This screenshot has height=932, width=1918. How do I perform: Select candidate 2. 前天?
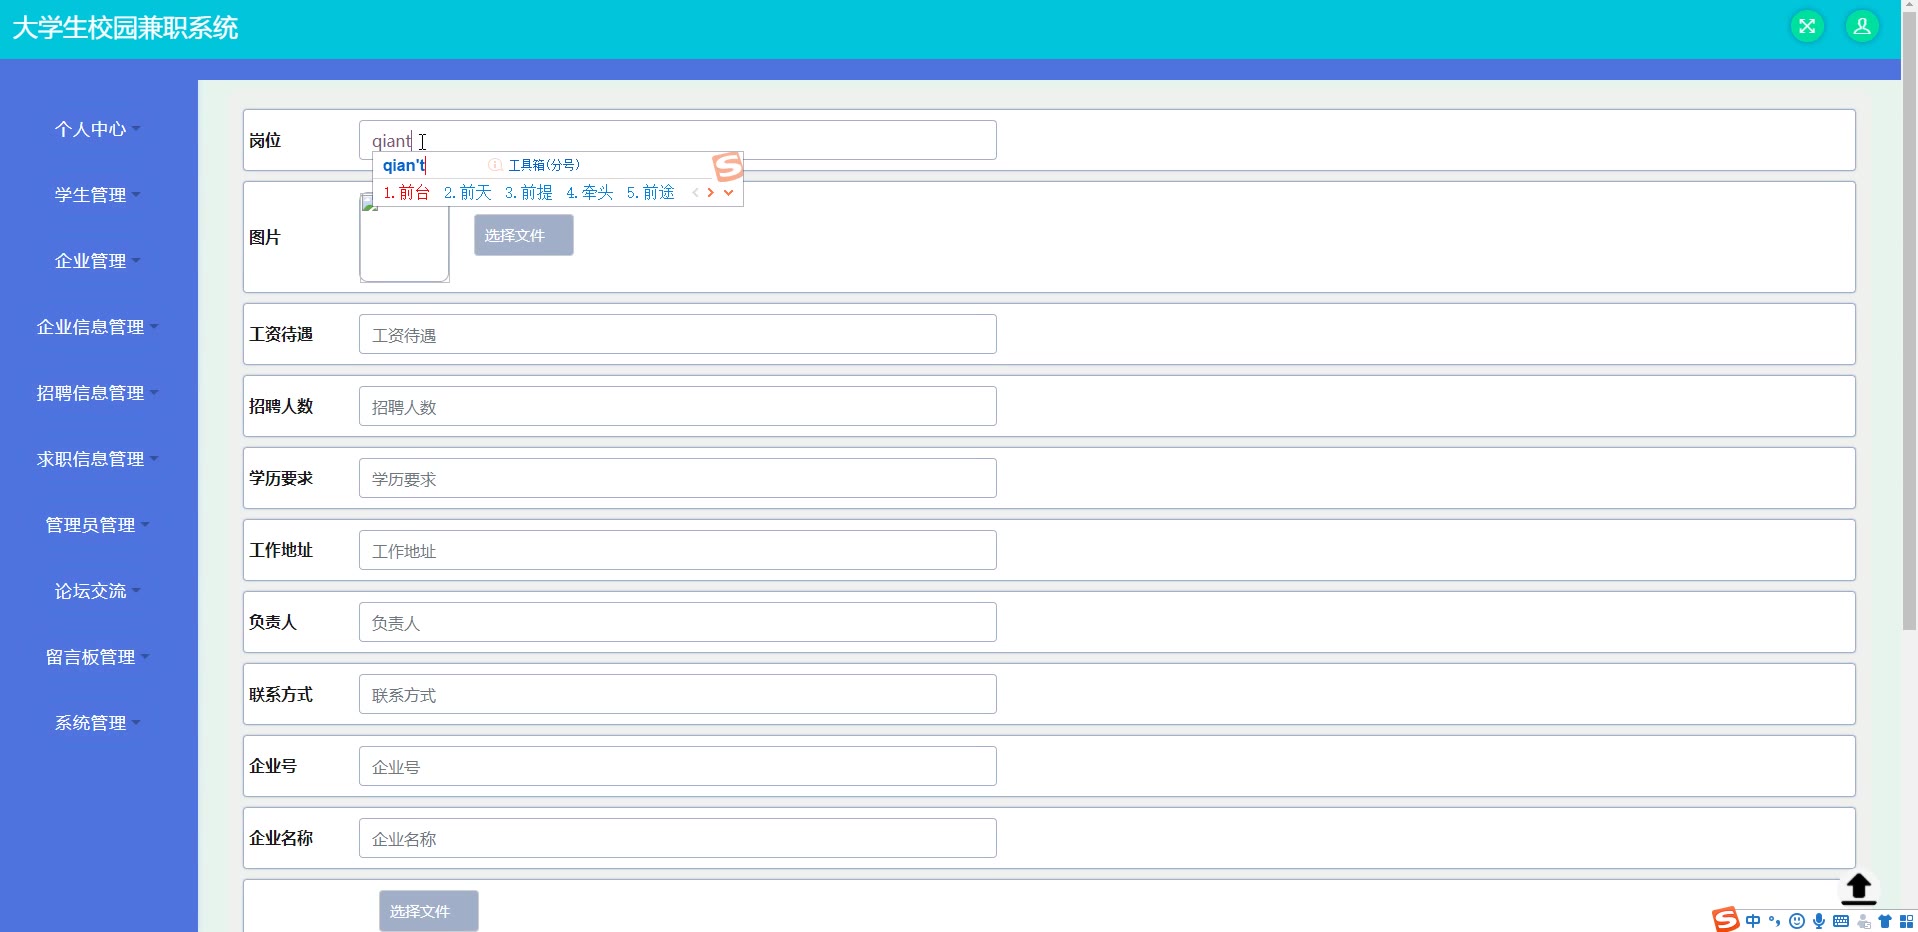pyautogui.click(x=468, y=193)
